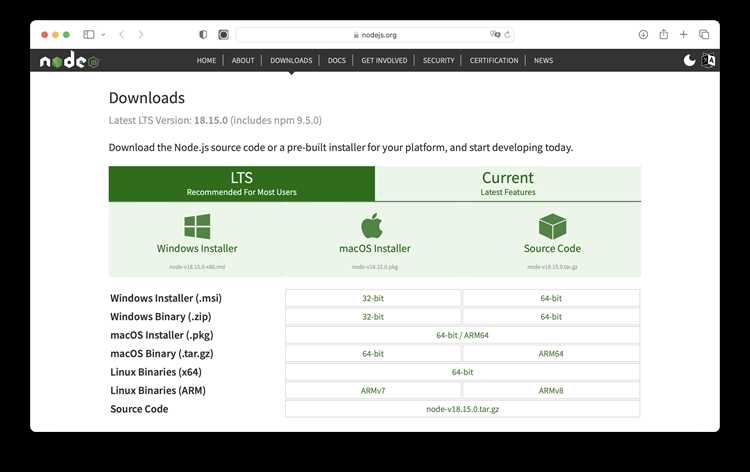
Task: Go back in Safari history
Action: pyautogui.click(x=122, y=34)
